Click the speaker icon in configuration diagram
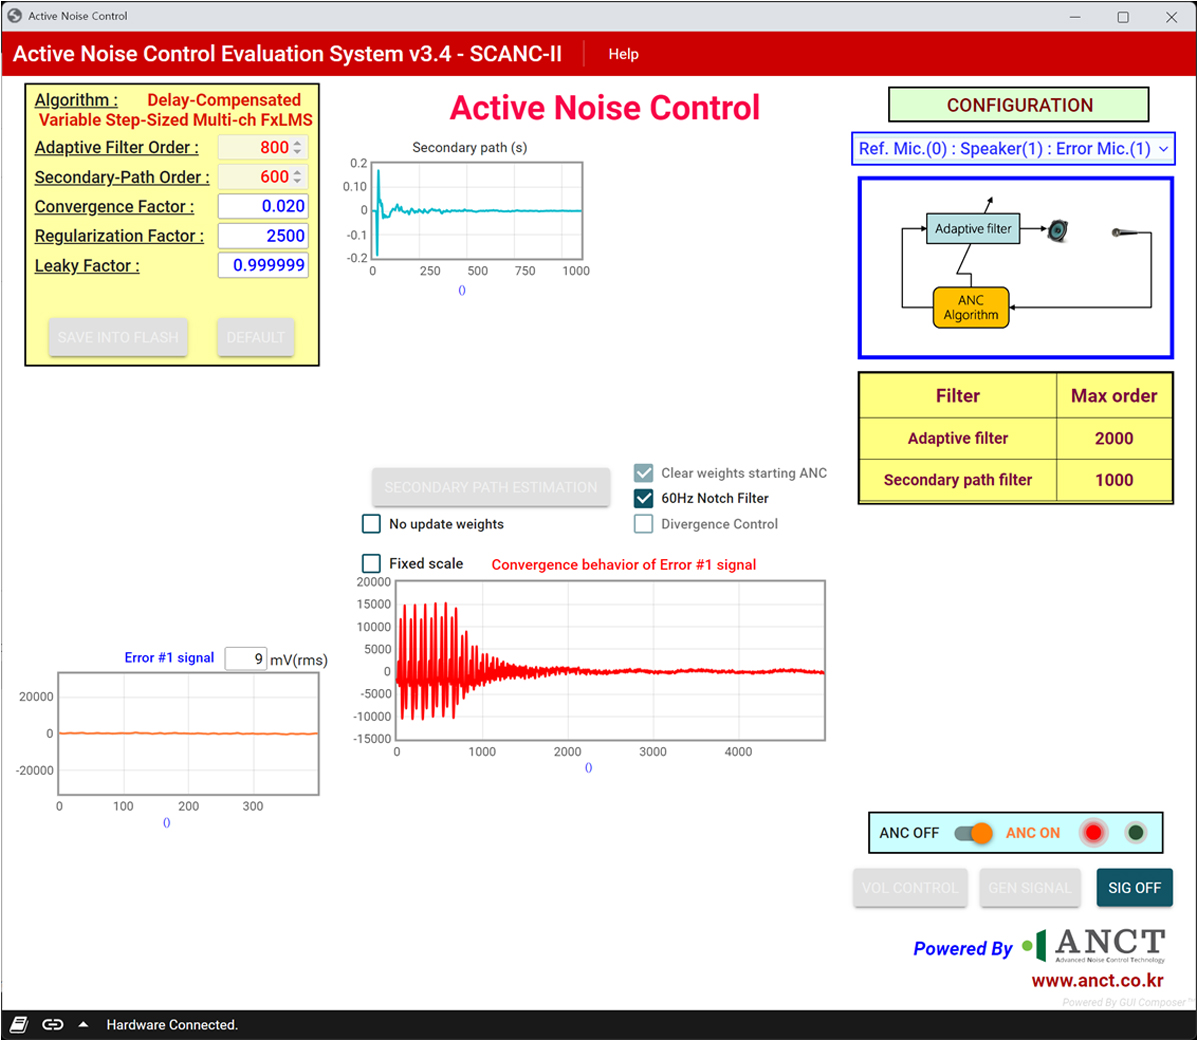 pyautogui.click(x=1058, y=231)
